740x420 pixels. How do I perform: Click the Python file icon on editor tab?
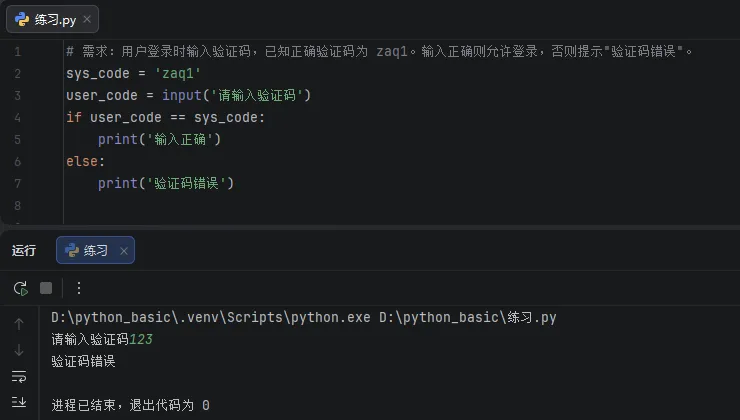point(22,20)
